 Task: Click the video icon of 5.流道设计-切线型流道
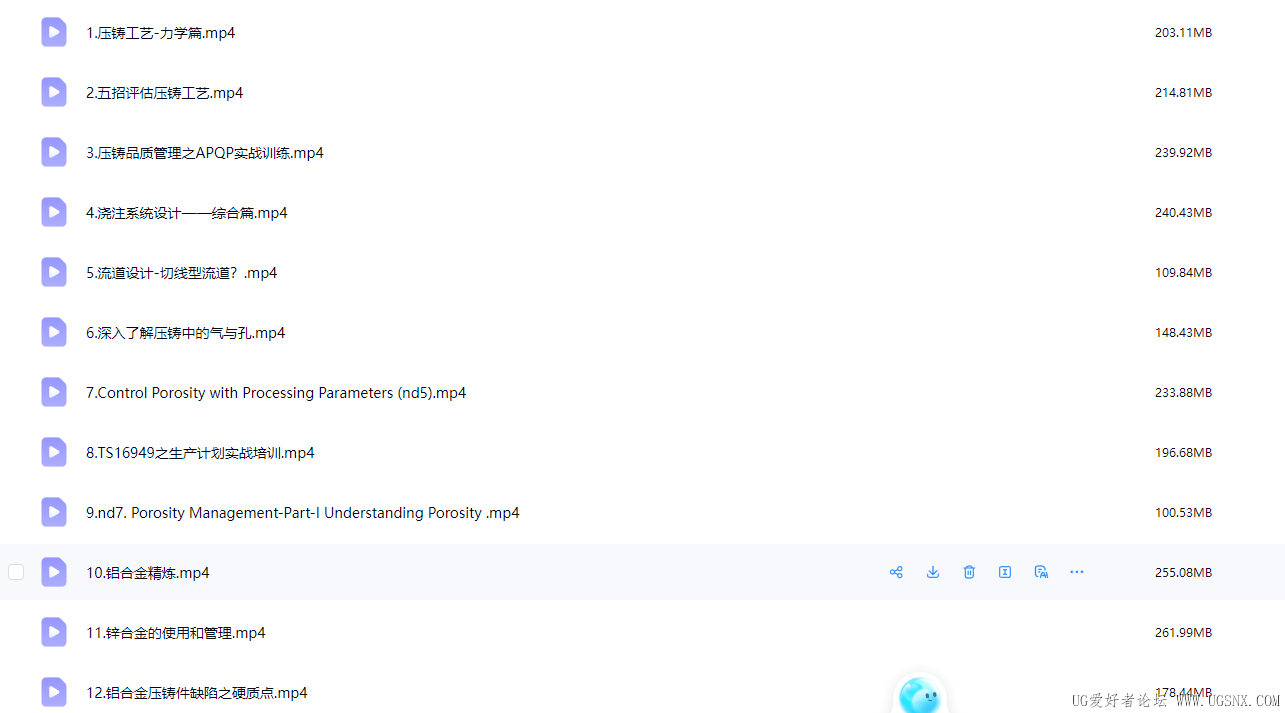pos(54,272)
